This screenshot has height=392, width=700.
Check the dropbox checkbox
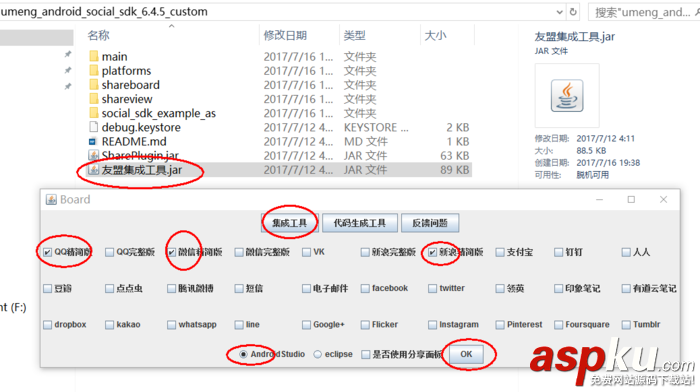click(x=47, y=325)
